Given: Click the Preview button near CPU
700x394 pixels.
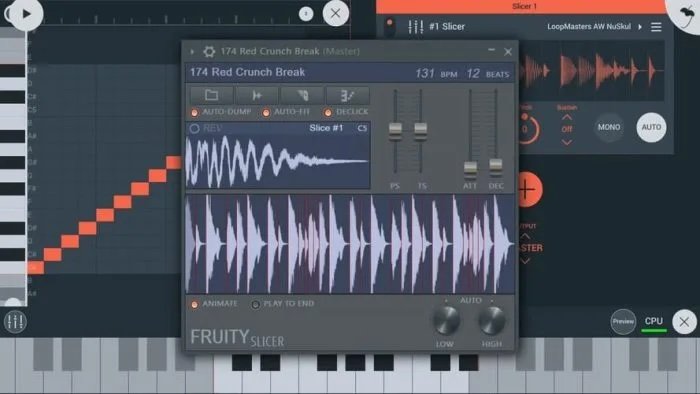Looking at the screenshot, I should [623, 321].
